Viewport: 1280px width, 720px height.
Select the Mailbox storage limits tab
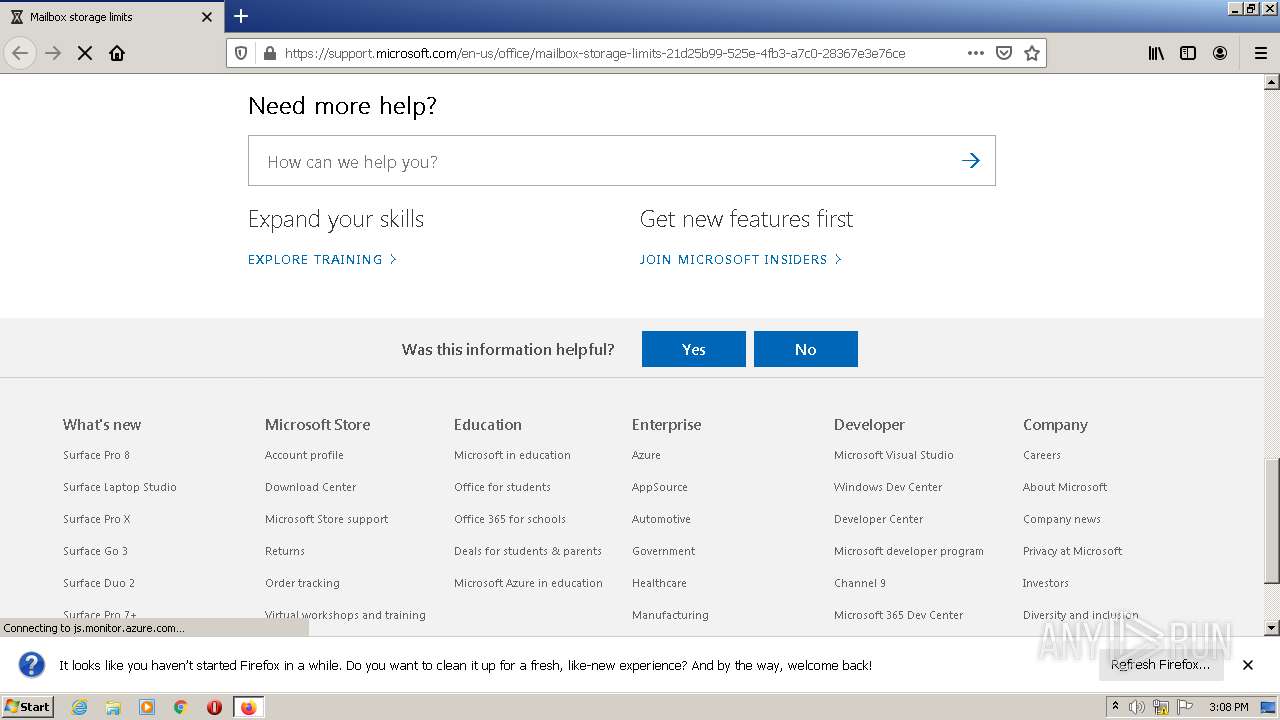pyautogui.click(x=111, y=17)
